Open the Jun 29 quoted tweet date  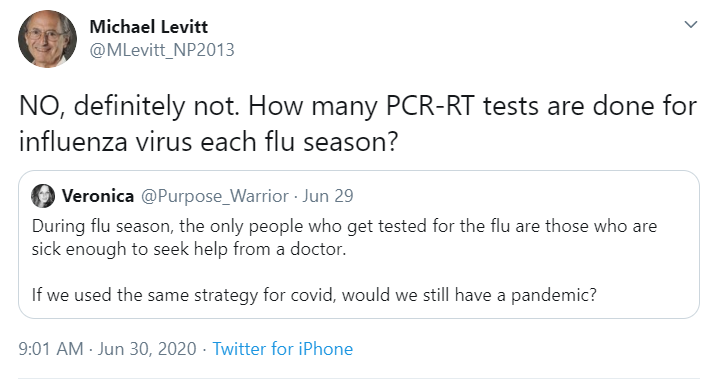[328, 196]
